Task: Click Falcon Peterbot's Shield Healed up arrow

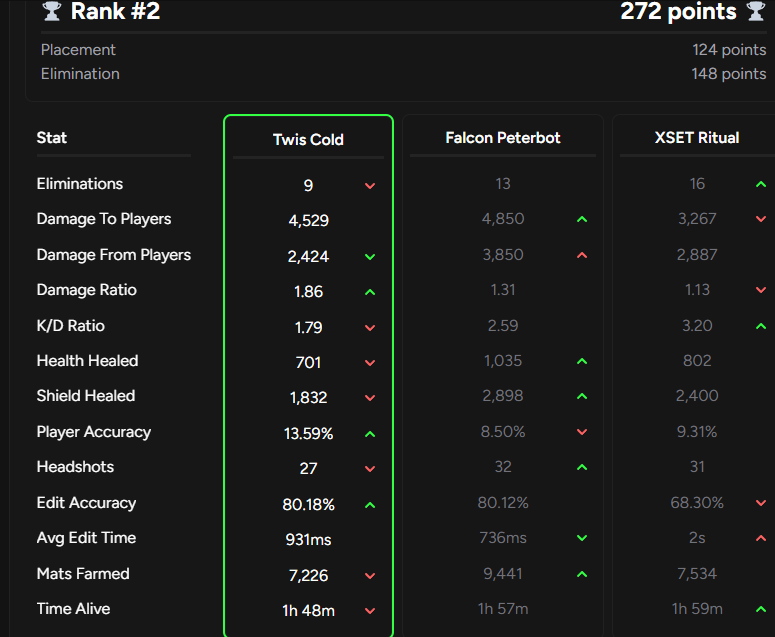Action: click(x=582, y=396)
